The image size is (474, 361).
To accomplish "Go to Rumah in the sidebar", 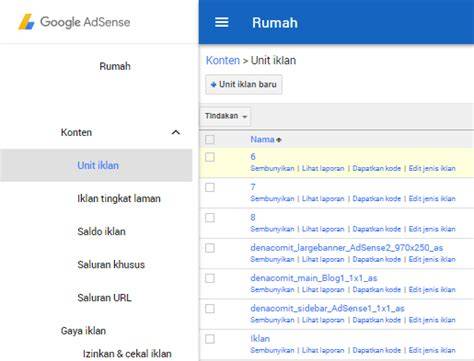I will tap(115, 66).
